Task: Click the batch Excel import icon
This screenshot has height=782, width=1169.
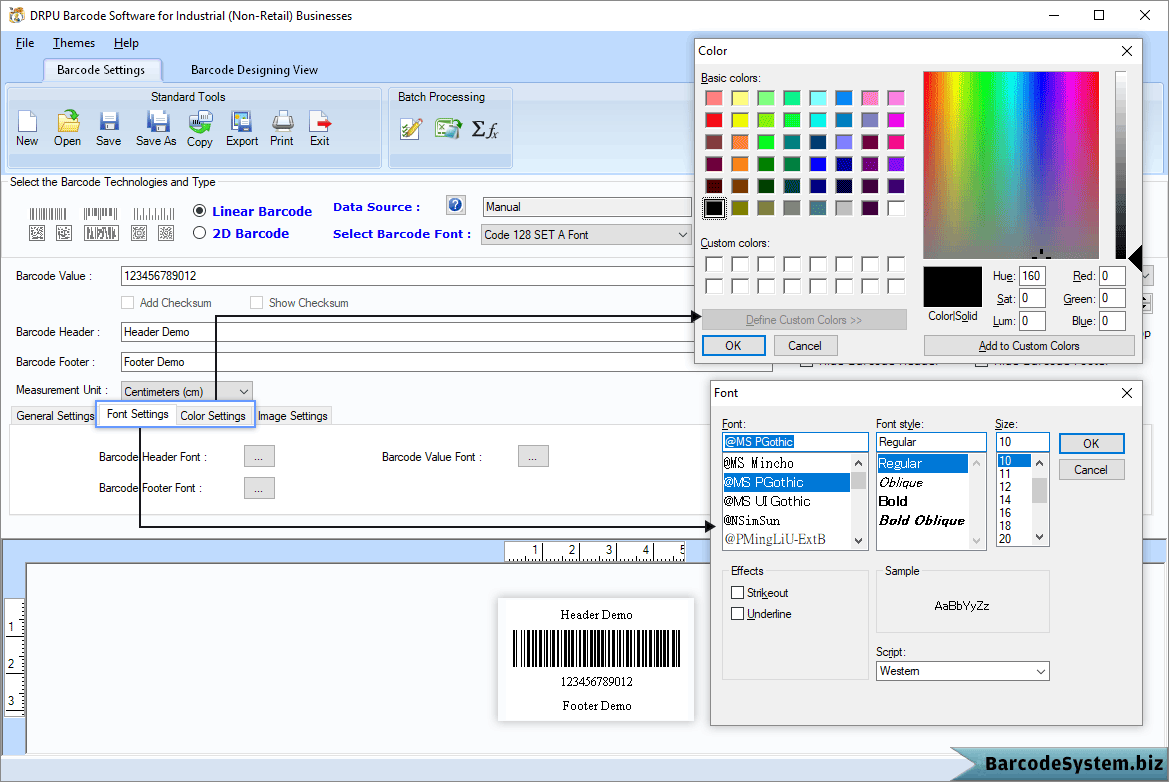Action: (448, 129)
